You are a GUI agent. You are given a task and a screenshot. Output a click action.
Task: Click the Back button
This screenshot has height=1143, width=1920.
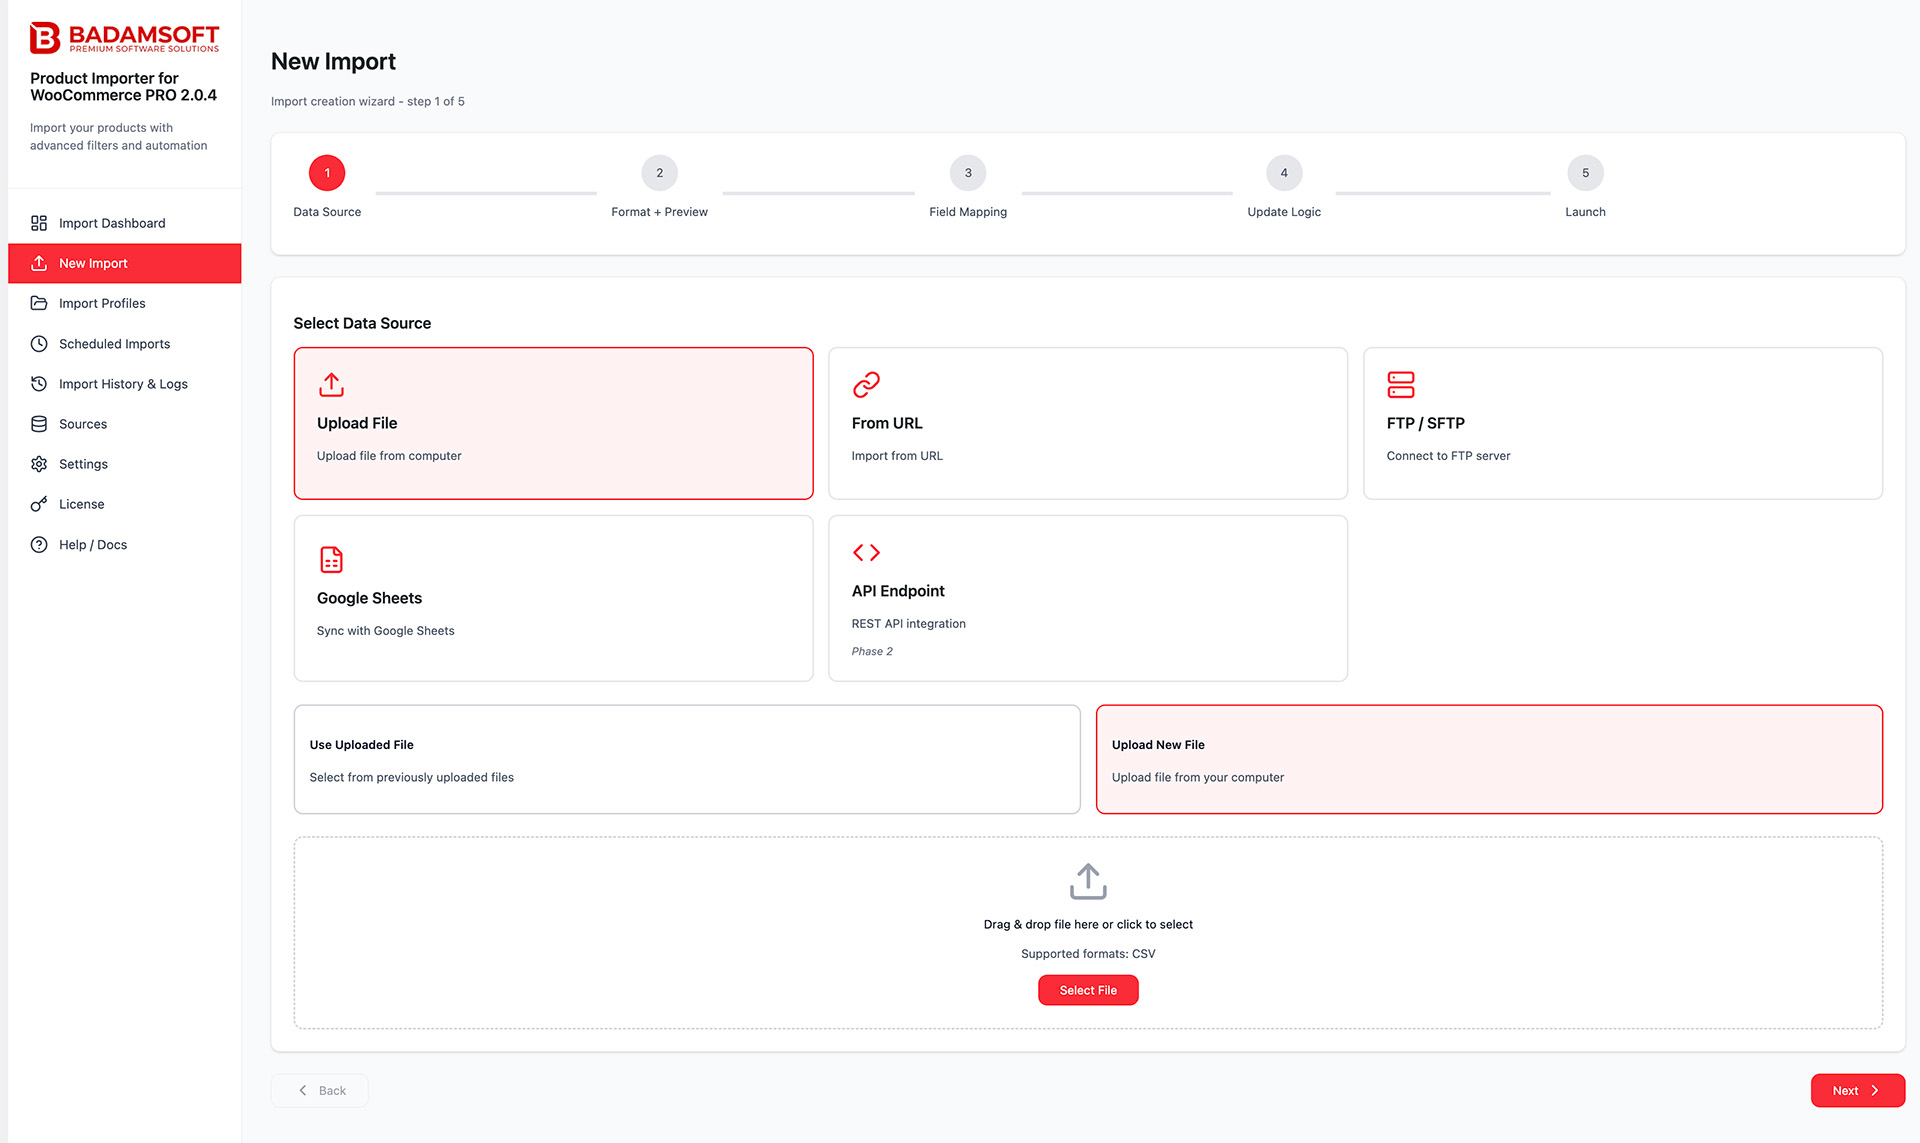(x=320, y=1090)
